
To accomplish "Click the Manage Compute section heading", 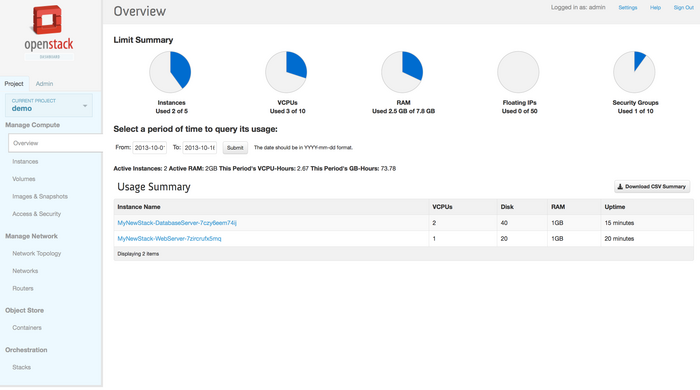I will click(x=33, y=125).
